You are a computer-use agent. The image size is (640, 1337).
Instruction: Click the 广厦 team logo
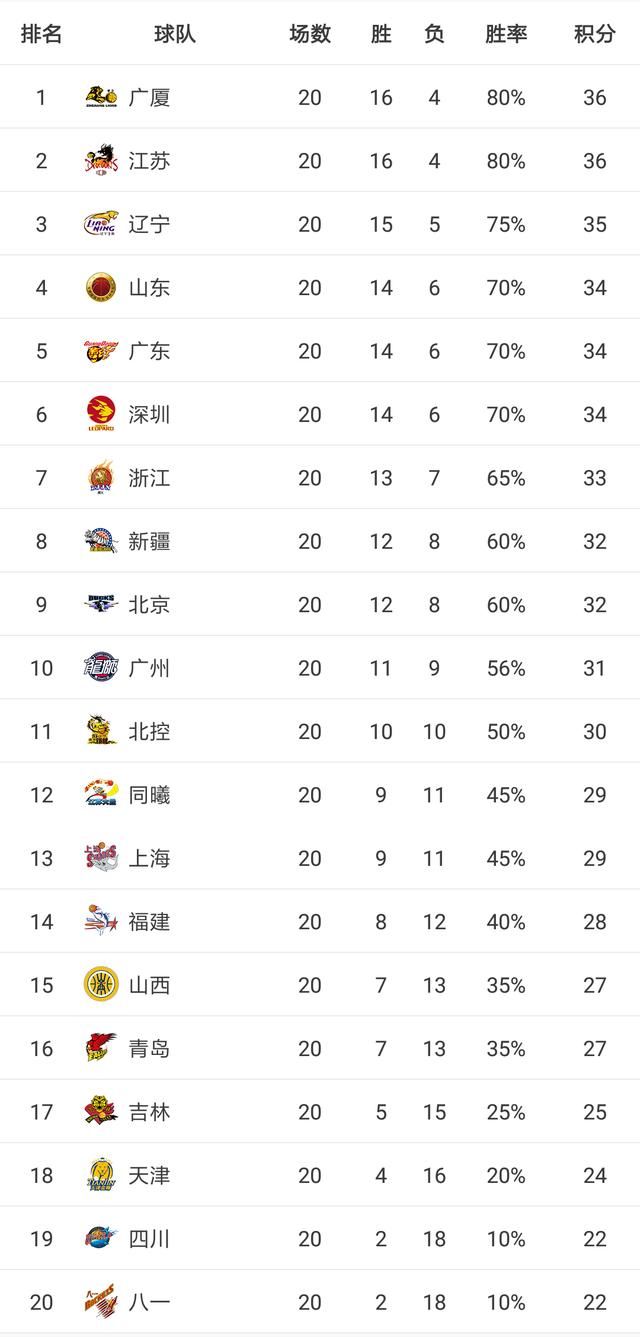[x=101, y=97]
